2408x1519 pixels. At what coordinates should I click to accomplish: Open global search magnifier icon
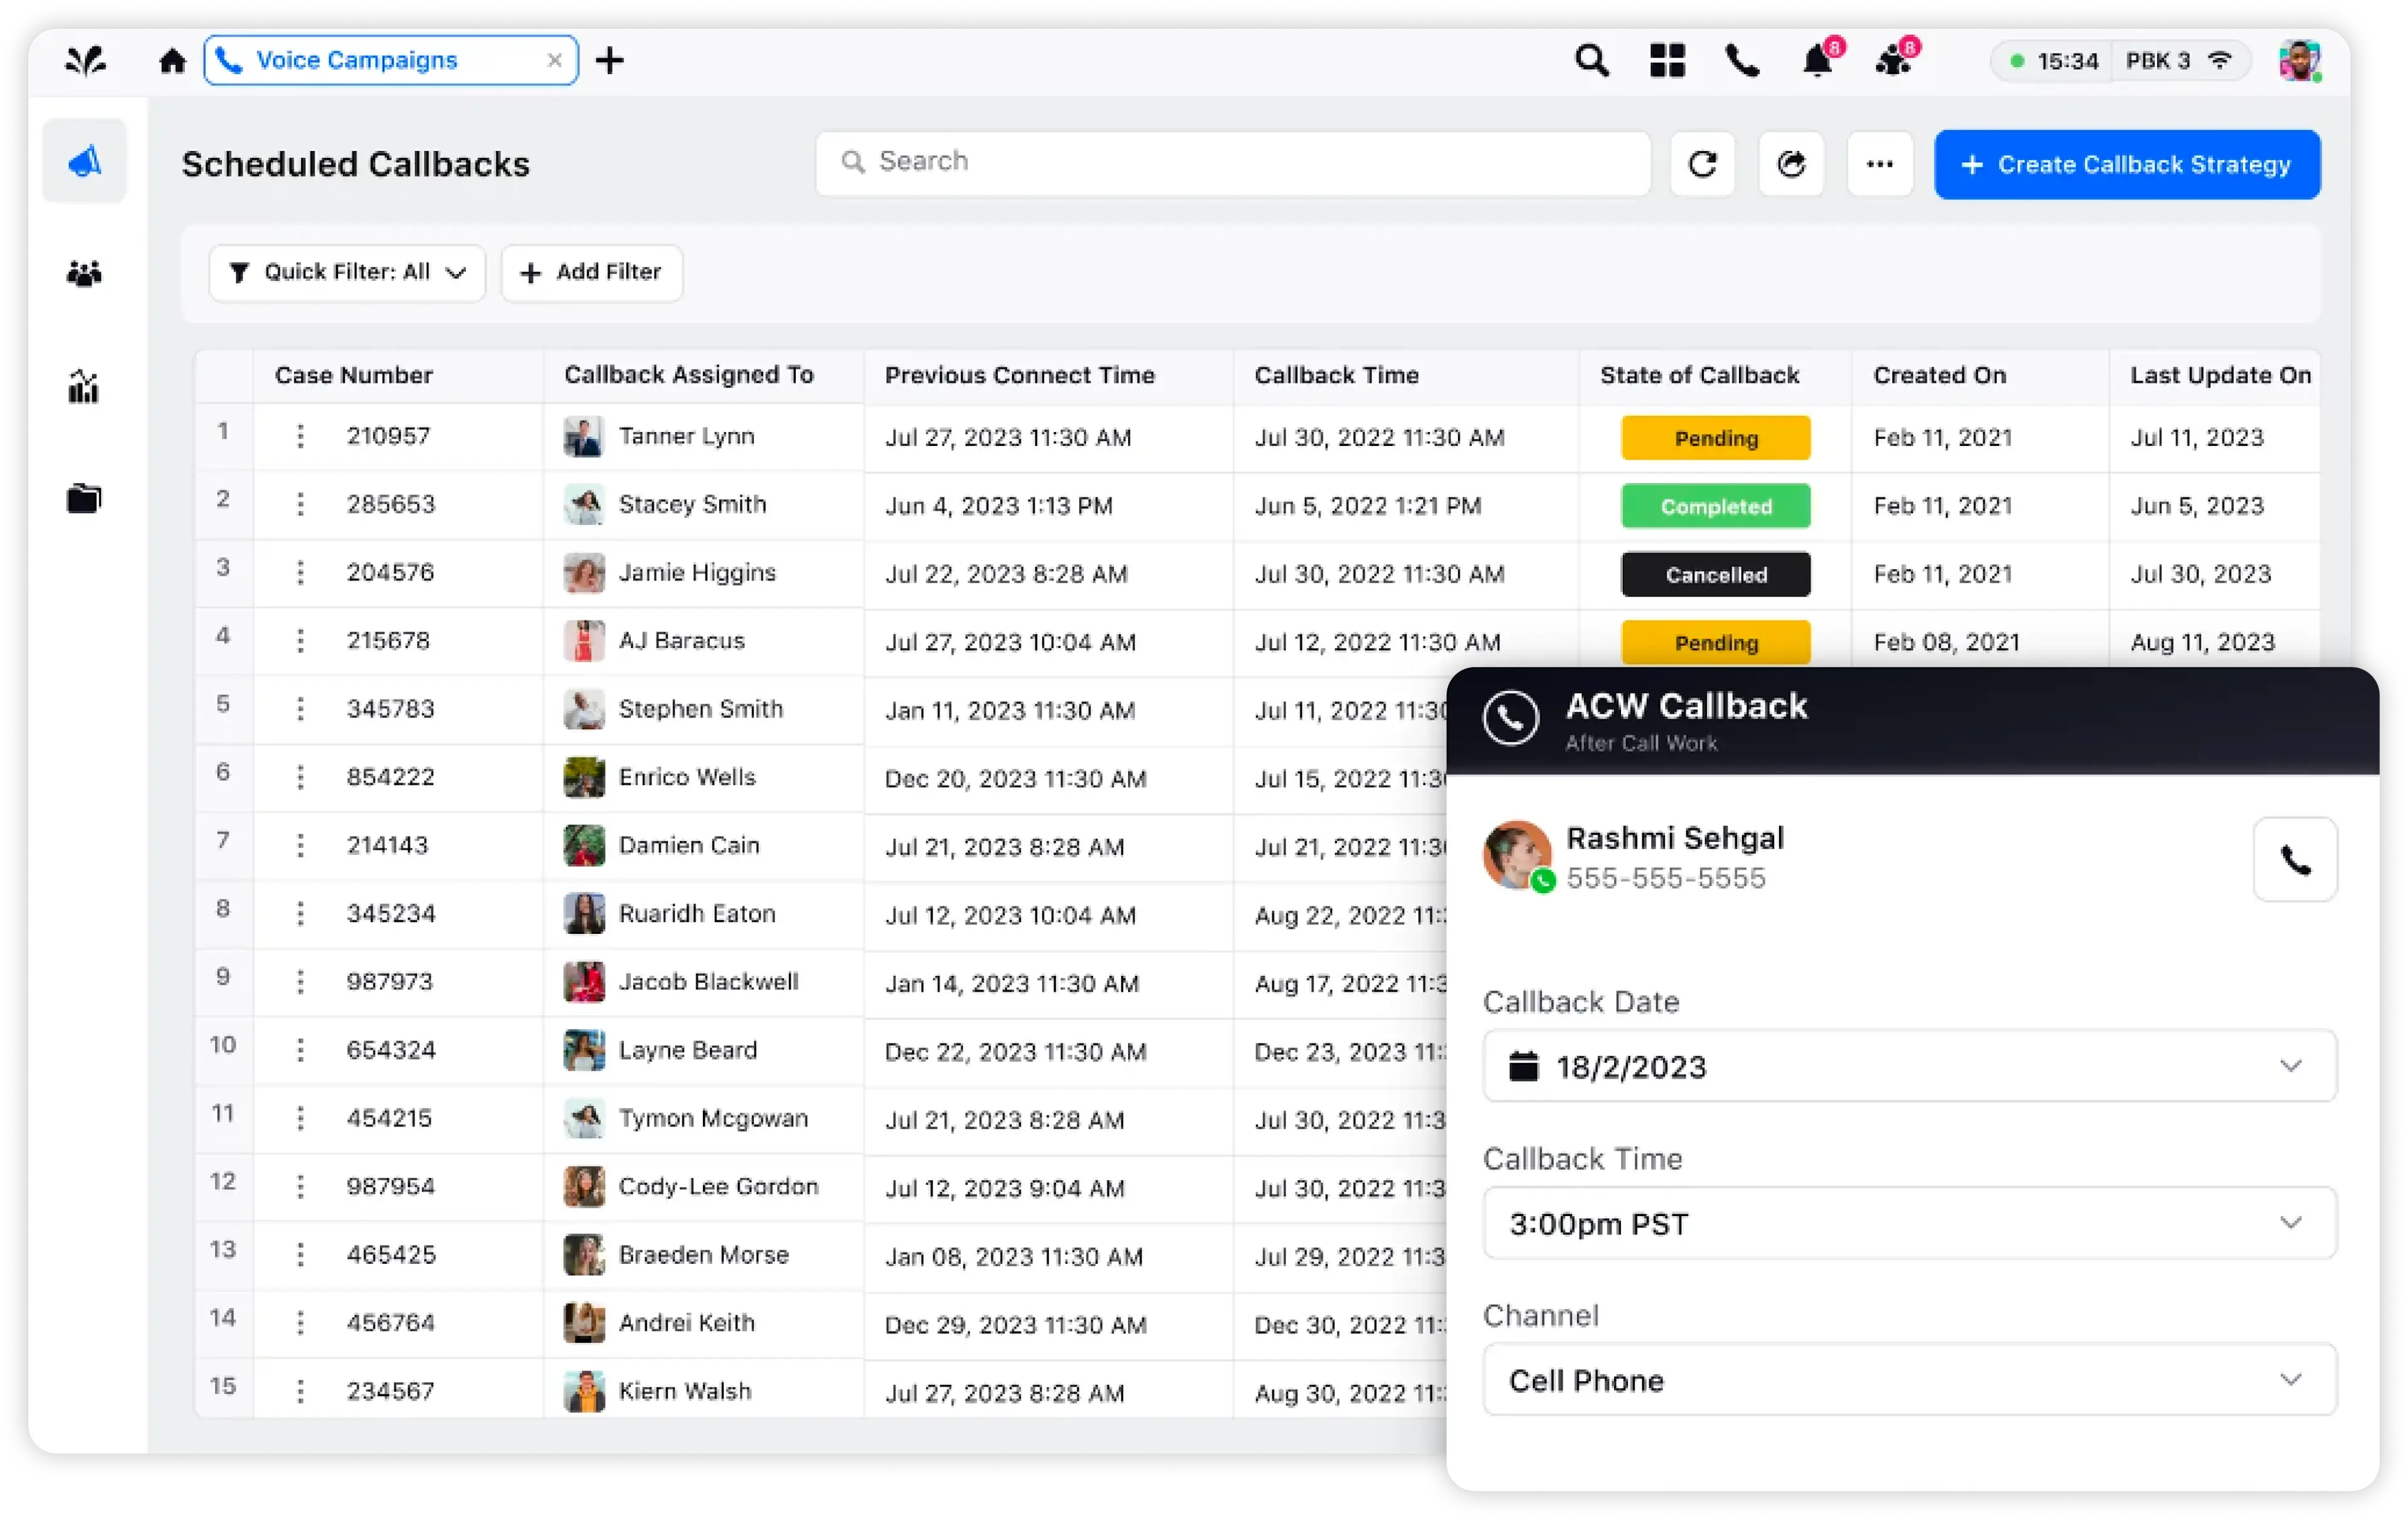1591,61
